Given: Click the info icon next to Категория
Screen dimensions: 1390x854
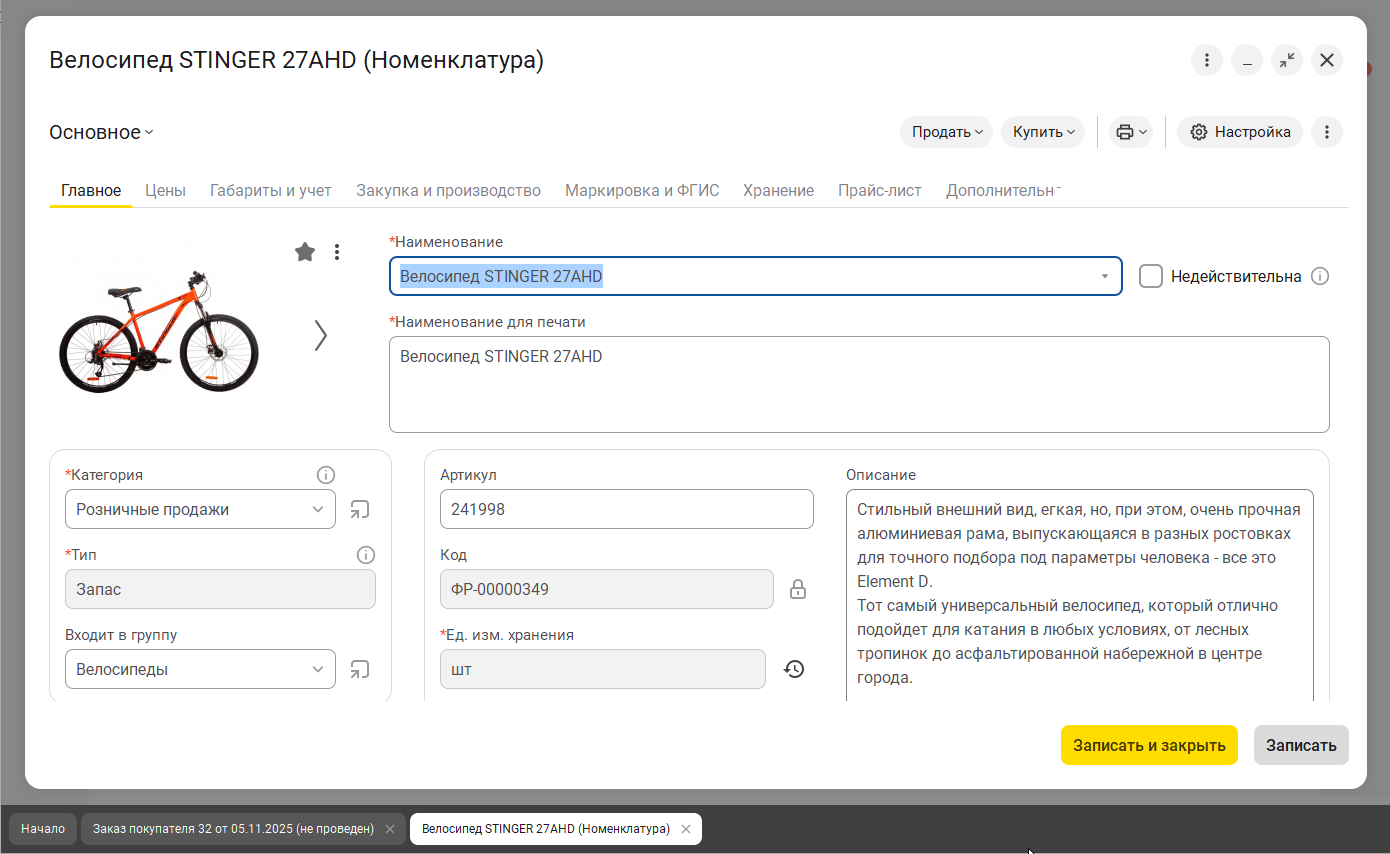Looking at the screenshot, I should pos(326,475).
